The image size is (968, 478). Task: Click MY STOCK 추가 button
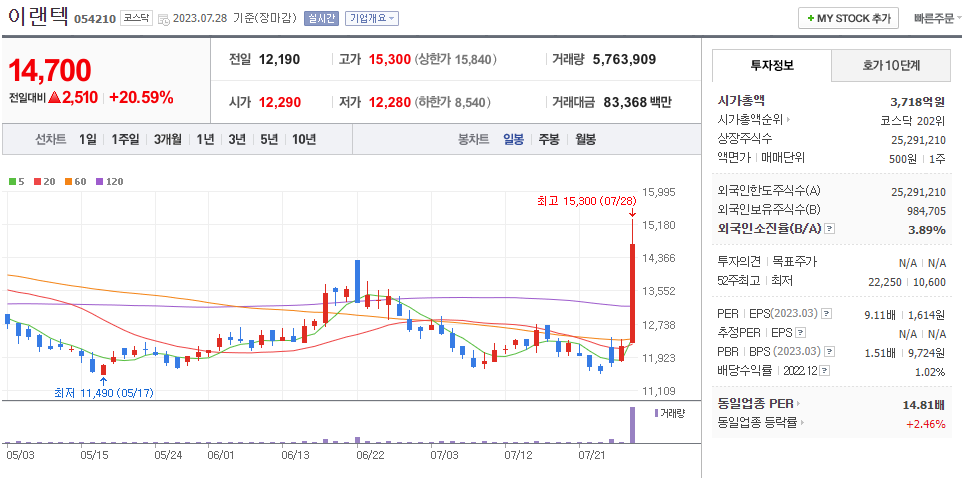coord(848,19)
